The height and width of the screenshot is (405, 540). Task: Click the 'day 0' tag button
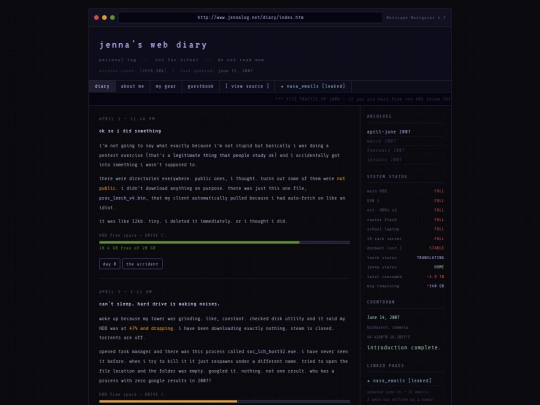pyautogui.click(x=110, y=264)
